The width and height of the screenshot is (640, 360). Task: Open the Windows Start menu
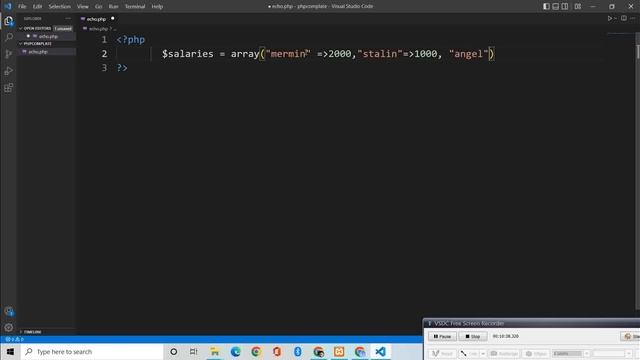pos(10,351)
